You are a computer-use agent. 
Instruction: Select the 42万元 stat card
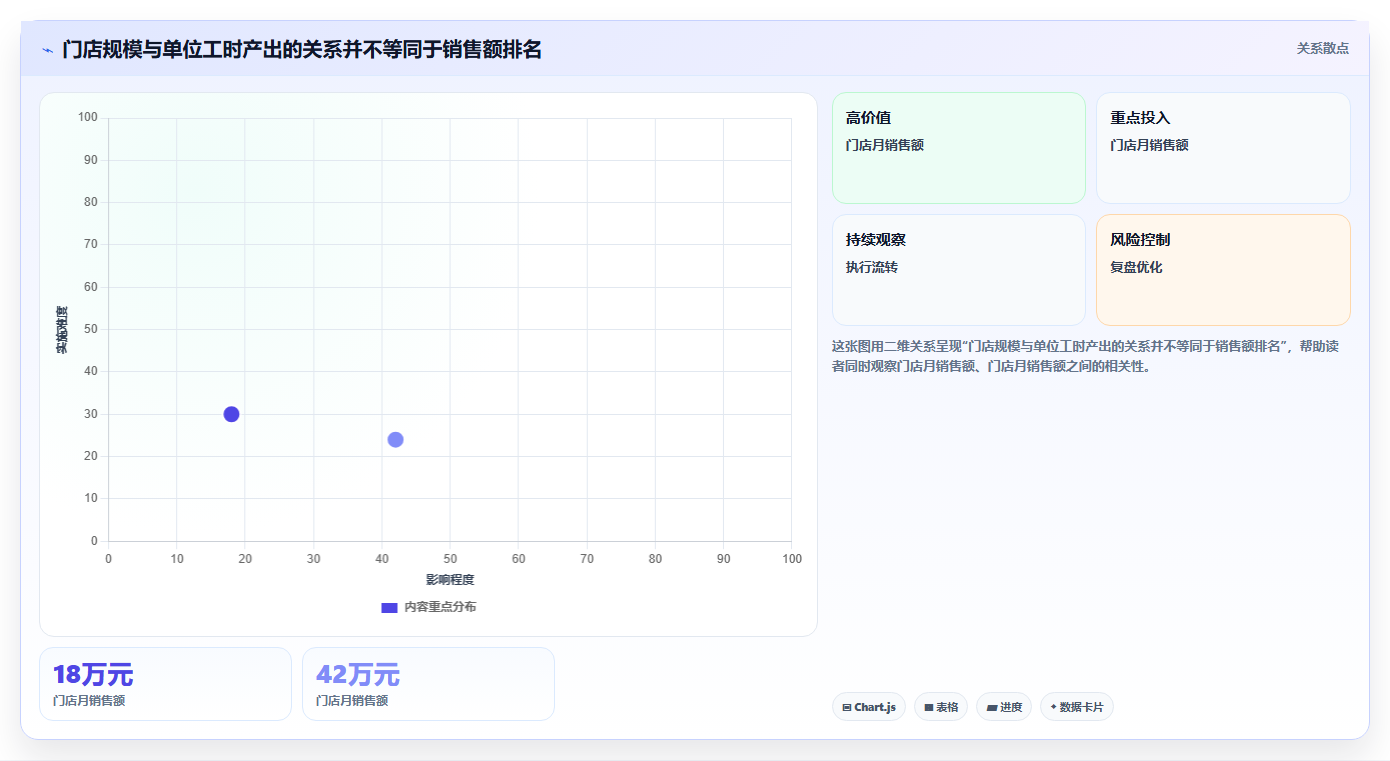point(428,684)
